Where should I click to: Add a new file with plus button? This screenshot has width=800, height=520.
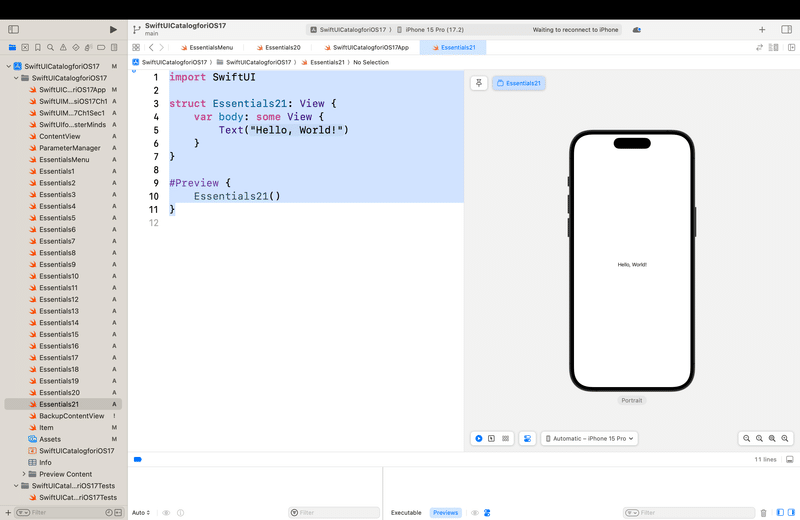click(x=8, y=512)
